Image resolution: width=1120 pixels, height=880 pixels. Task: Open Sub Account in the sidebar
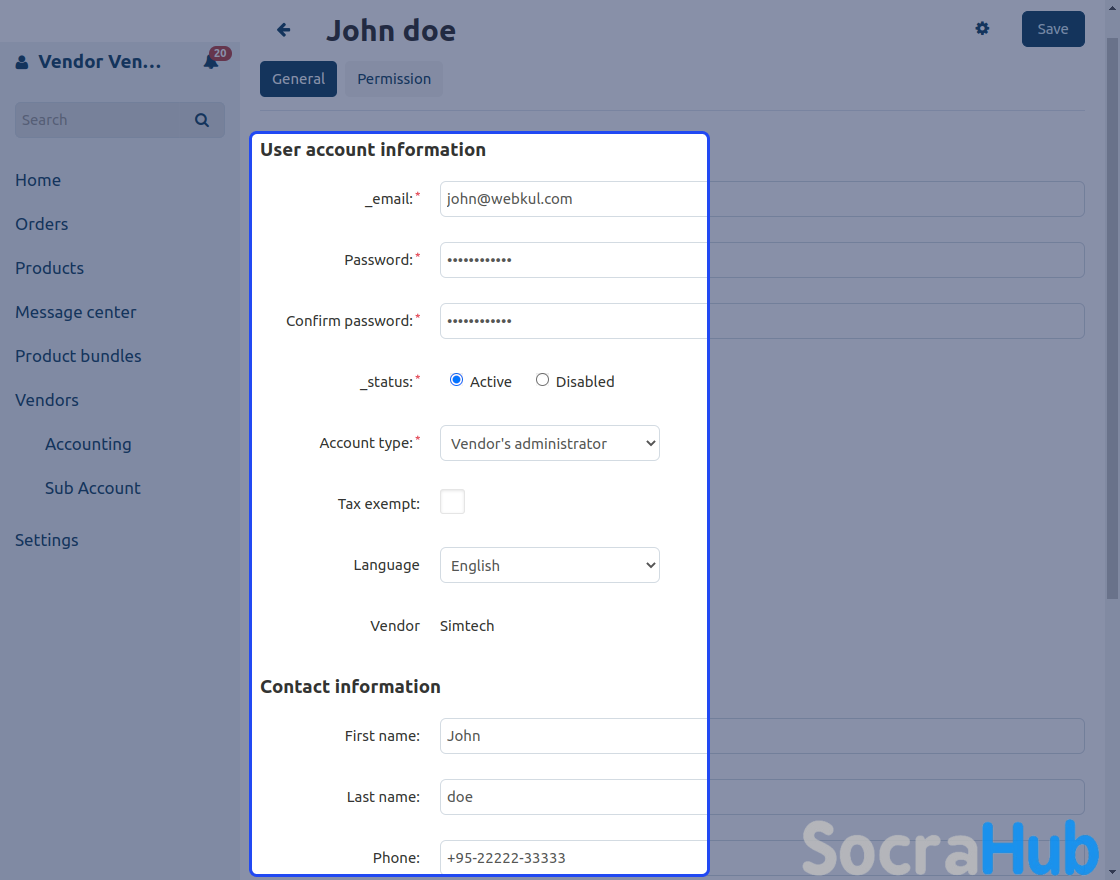coord(93,488)
